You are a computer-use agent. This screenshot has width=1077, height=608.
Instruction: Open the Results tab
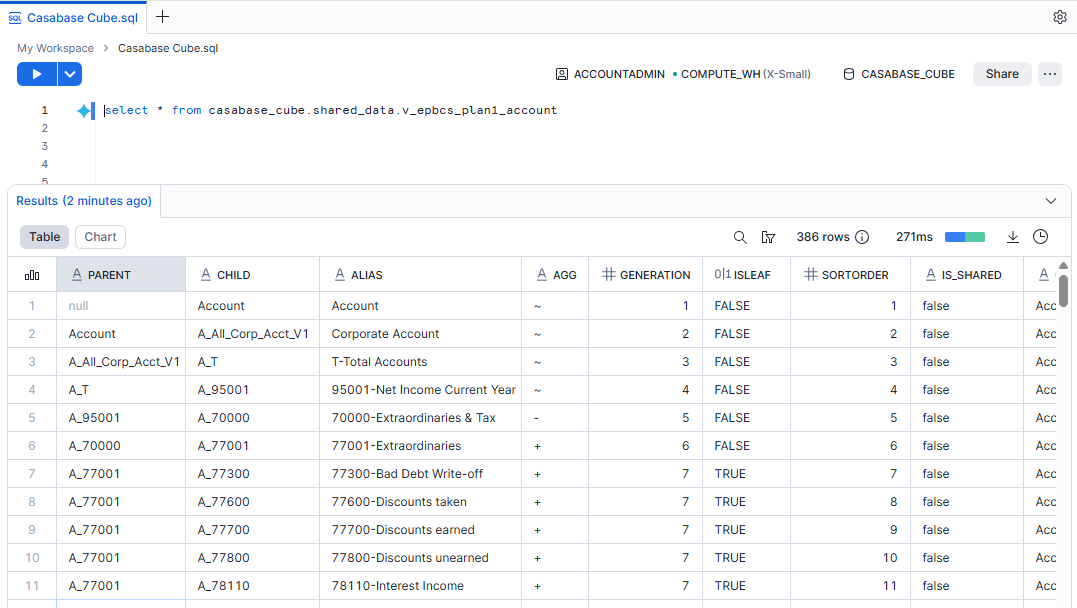(84, 201)
